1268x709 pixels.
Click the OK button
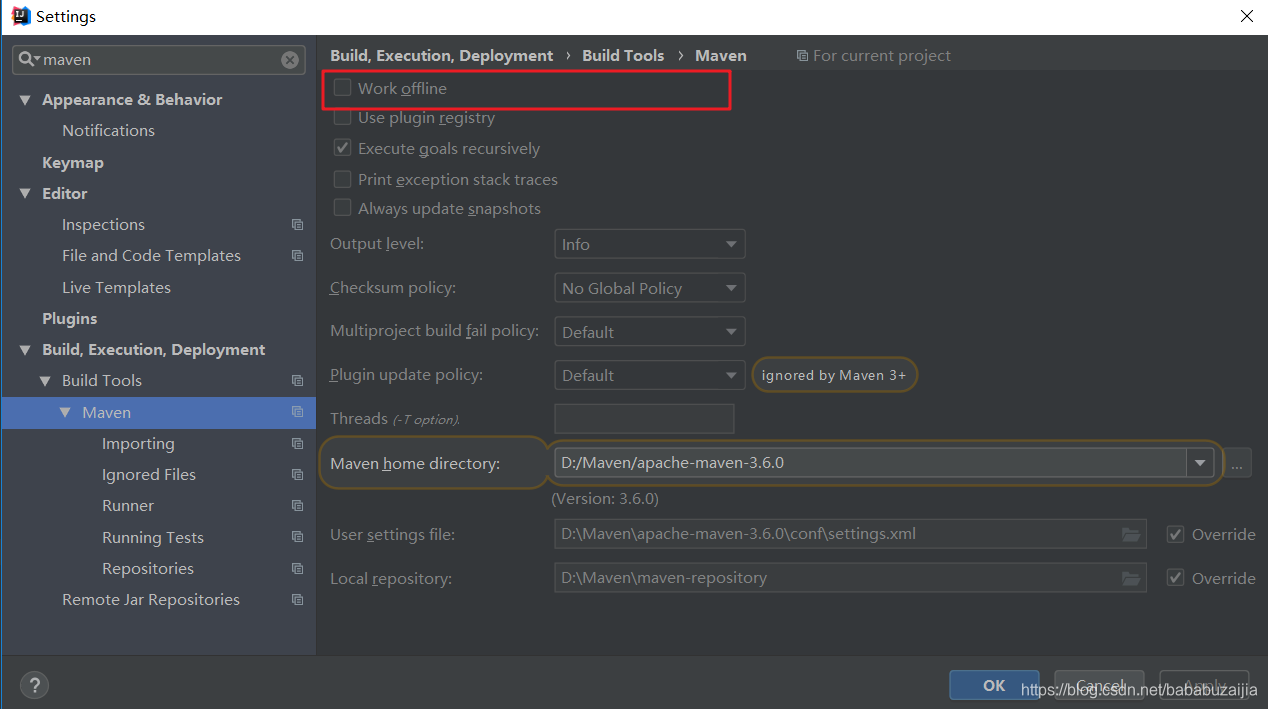(994, 685)
